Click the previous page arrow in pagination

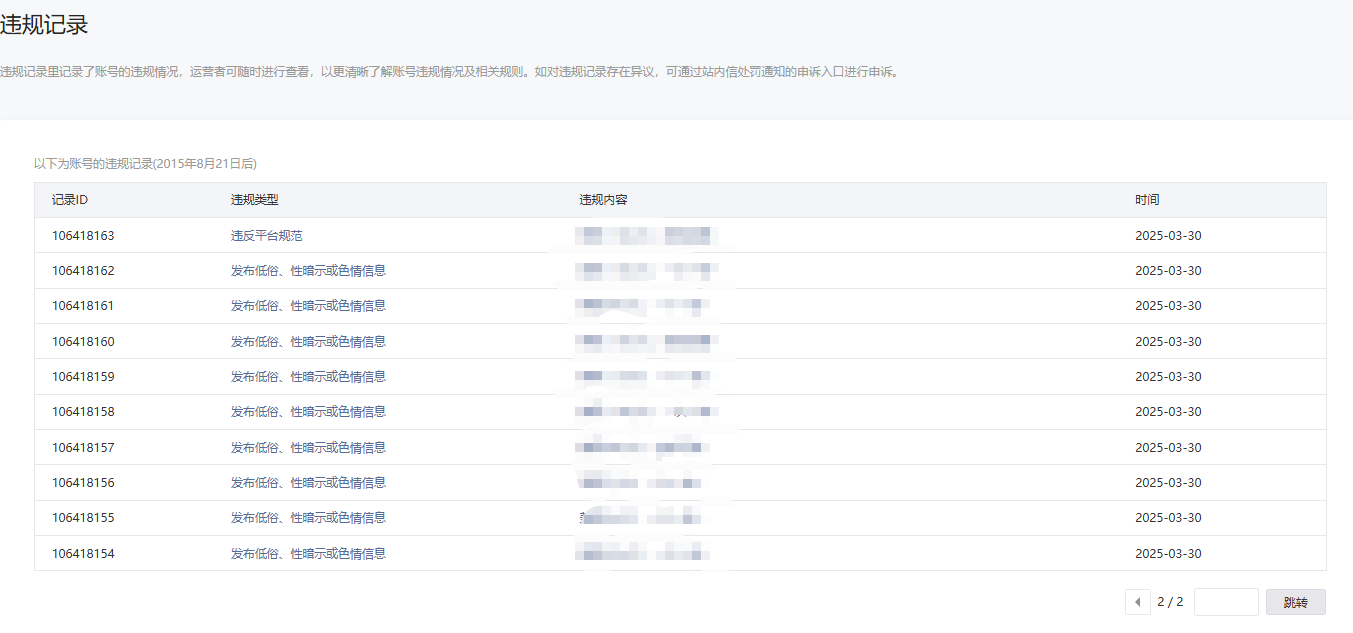(1137, 602)
